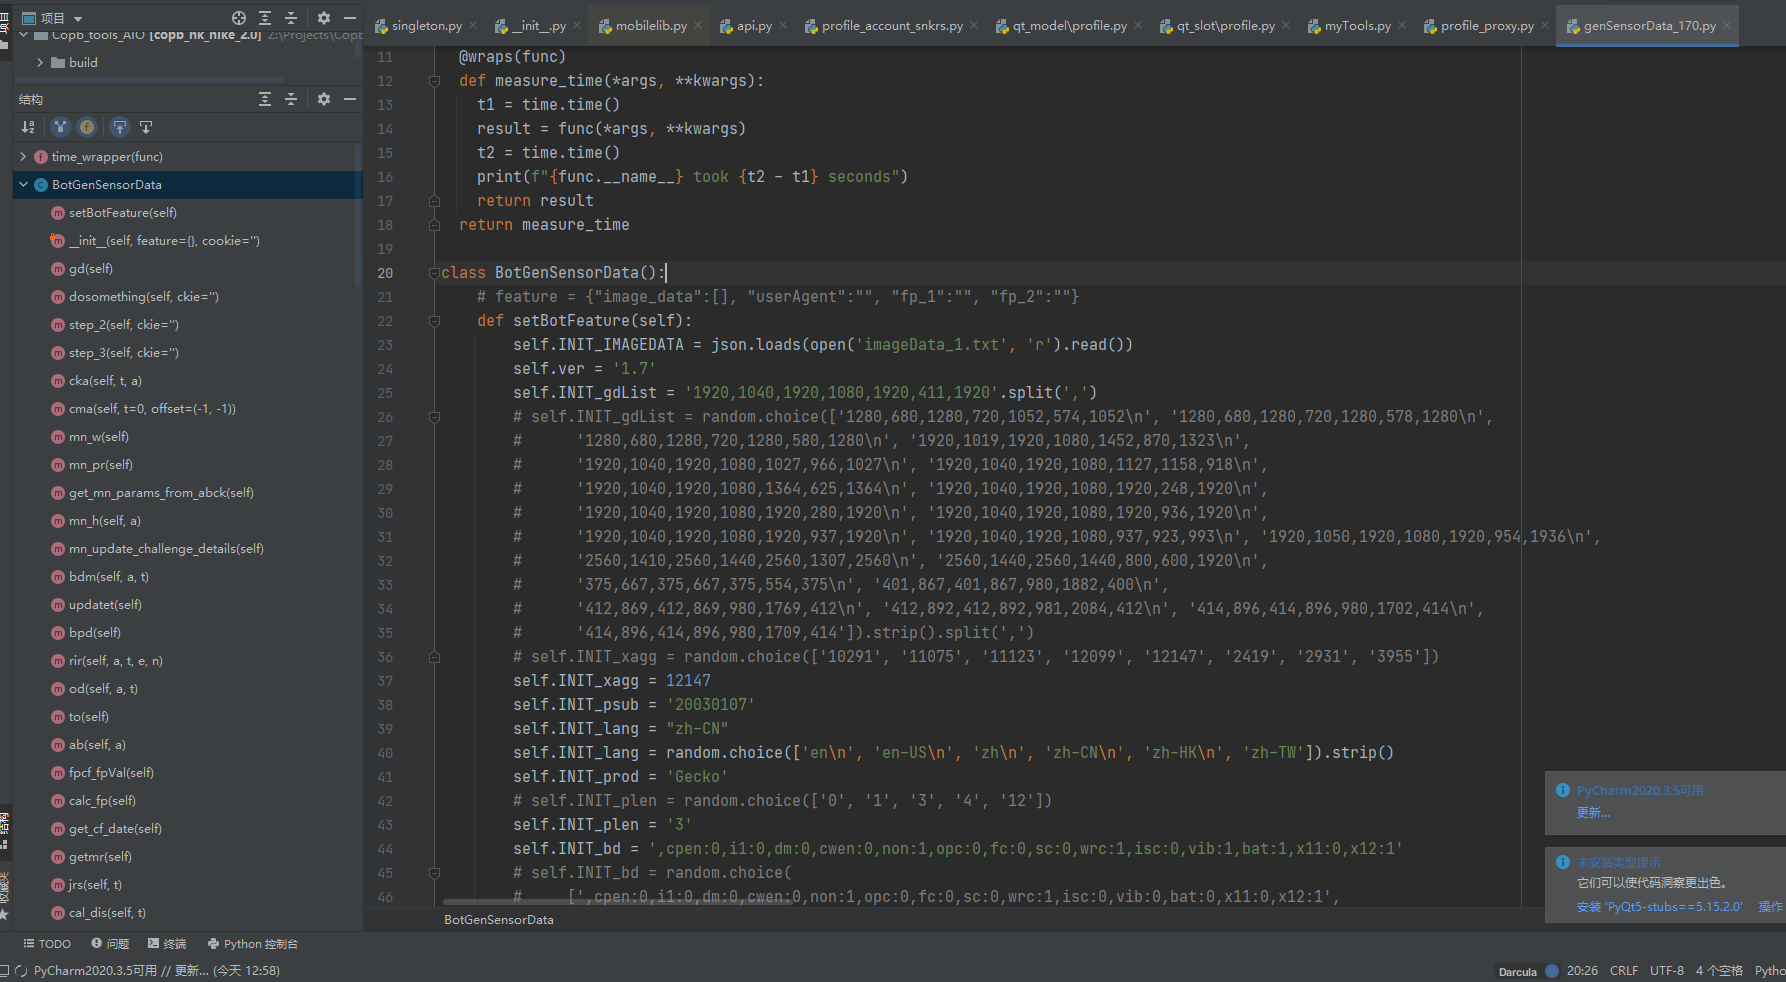Click the alphabetical sort icon in 结构 panel
The height and width of the screenshot is (982, 1786).
28,127
